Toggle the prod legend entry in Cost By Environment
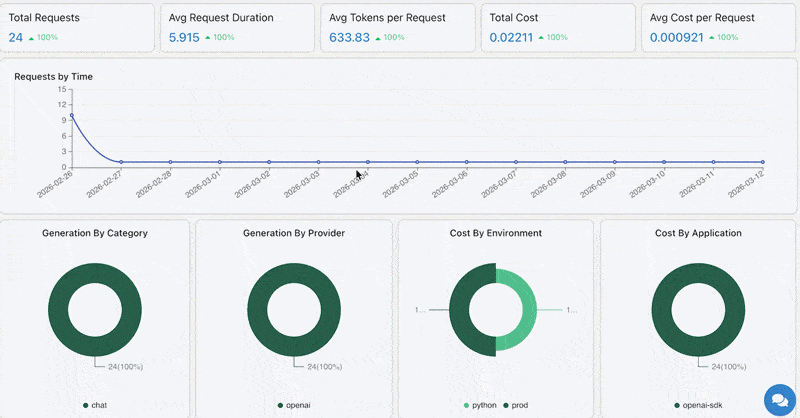The height and width of the screenshot is (418, 800). coord(516,405)
